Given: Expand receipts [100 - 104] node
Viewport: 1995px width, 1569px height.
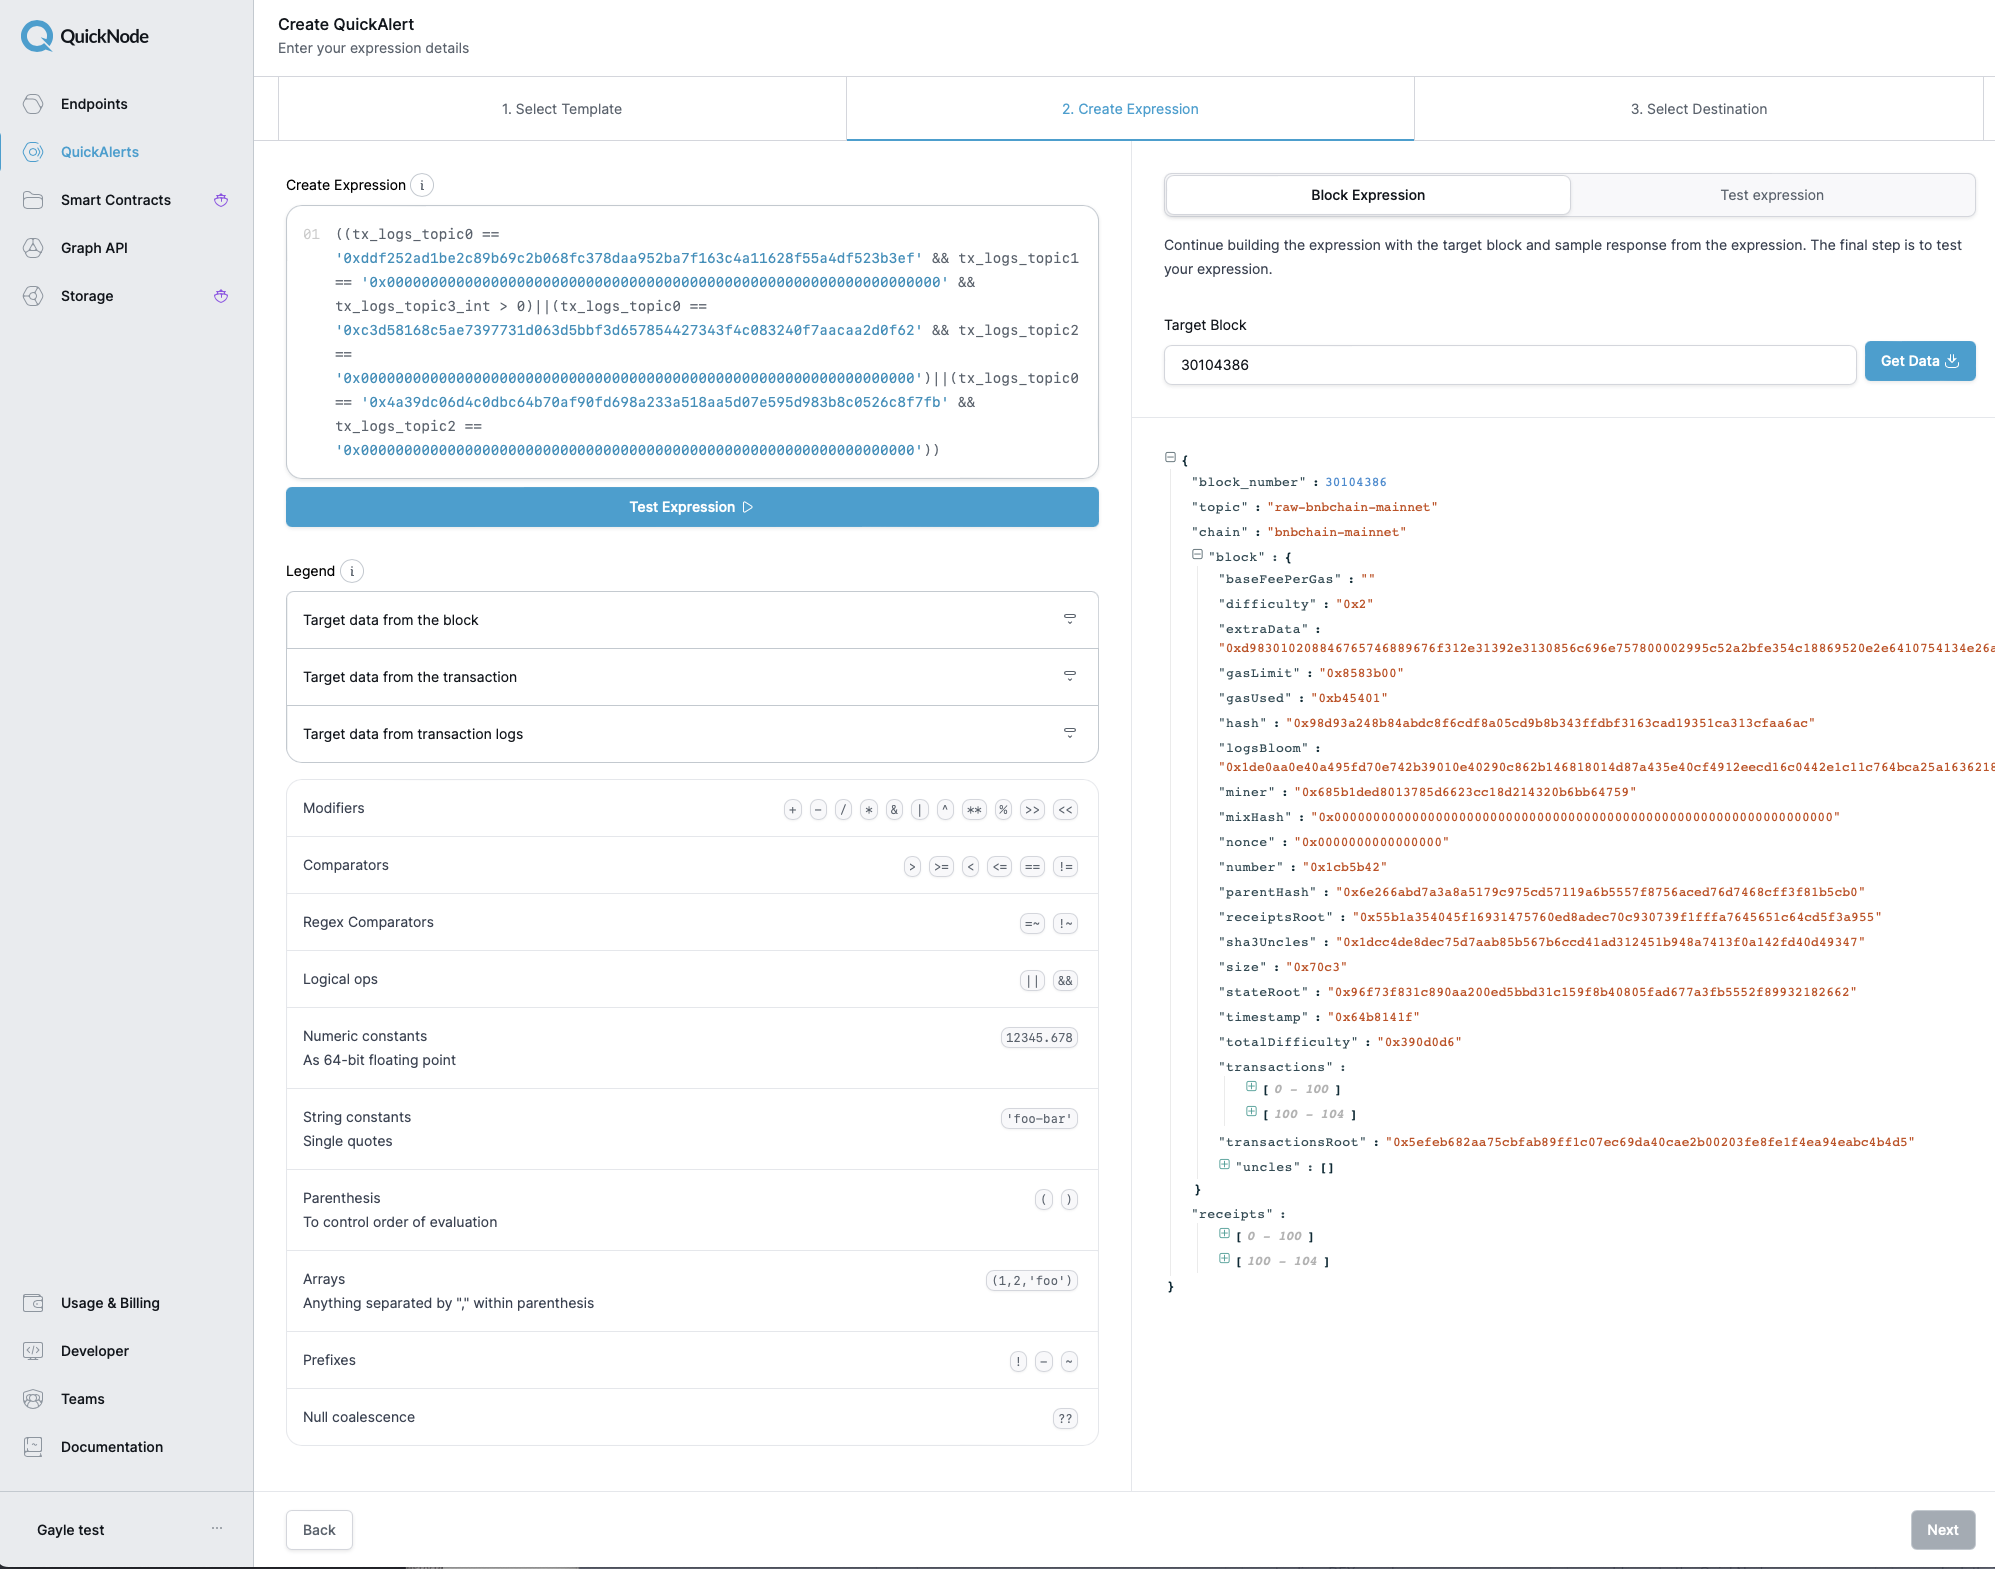Looking at the screenshot, I should pos(1224,1258).
